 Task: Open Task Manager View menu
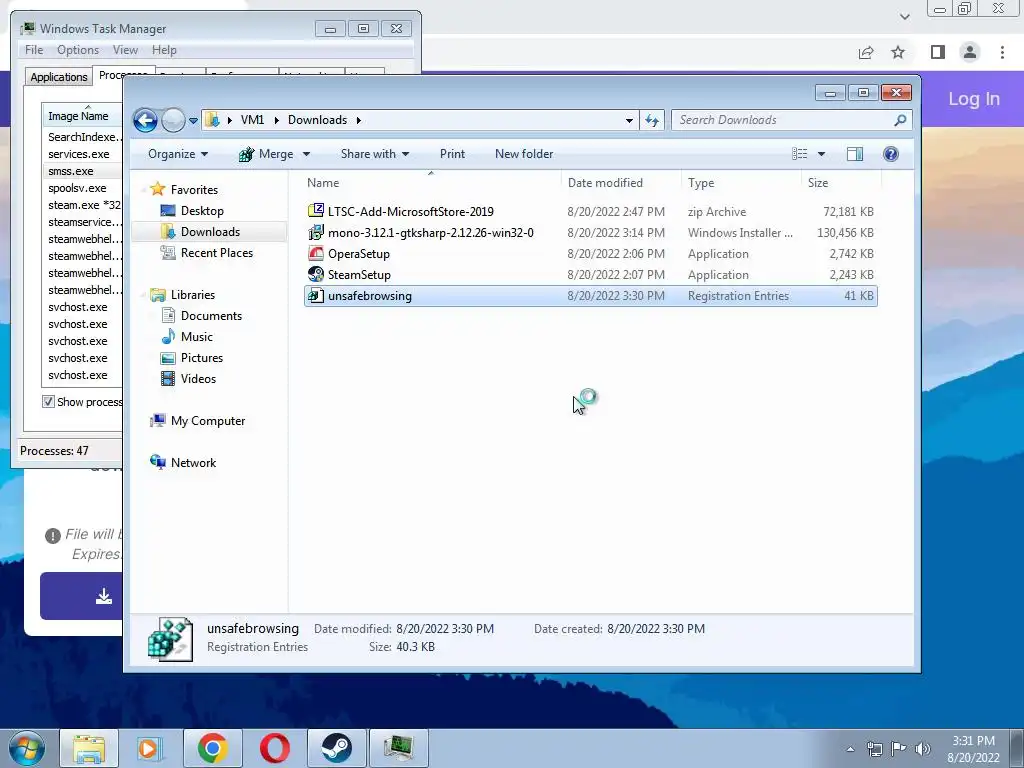(125, 50)
